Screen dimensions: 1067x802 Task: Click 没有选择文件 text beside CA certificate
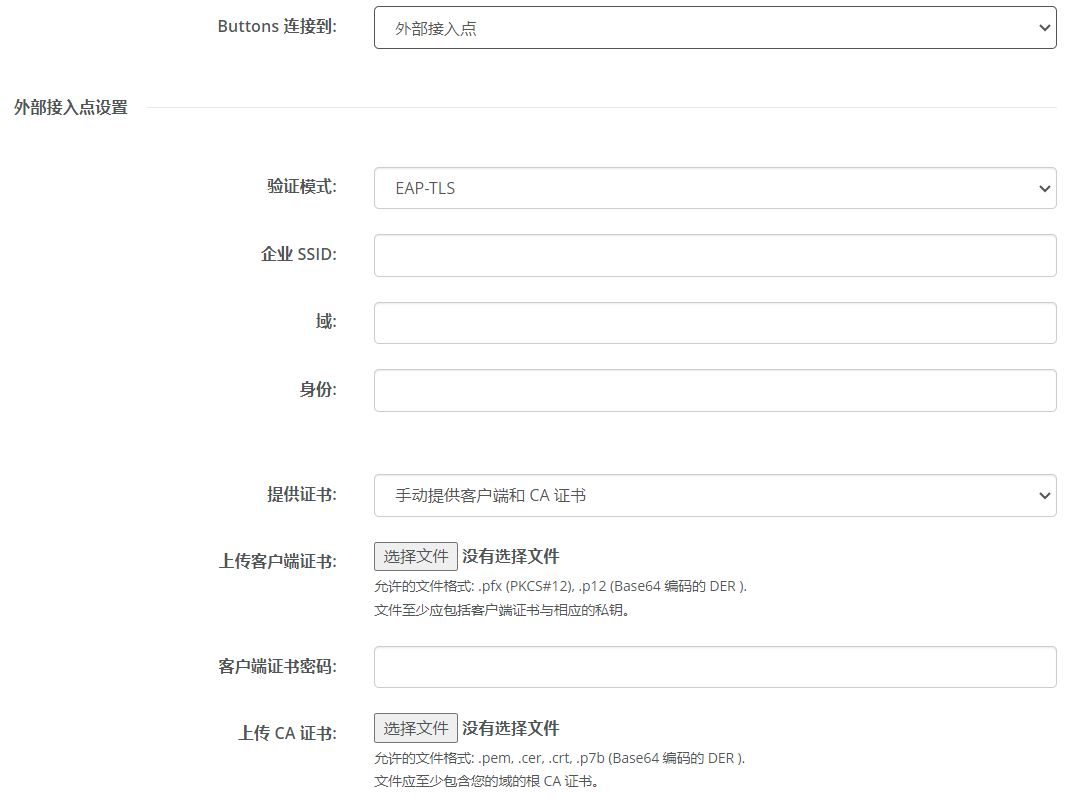[x=511, y=729]
